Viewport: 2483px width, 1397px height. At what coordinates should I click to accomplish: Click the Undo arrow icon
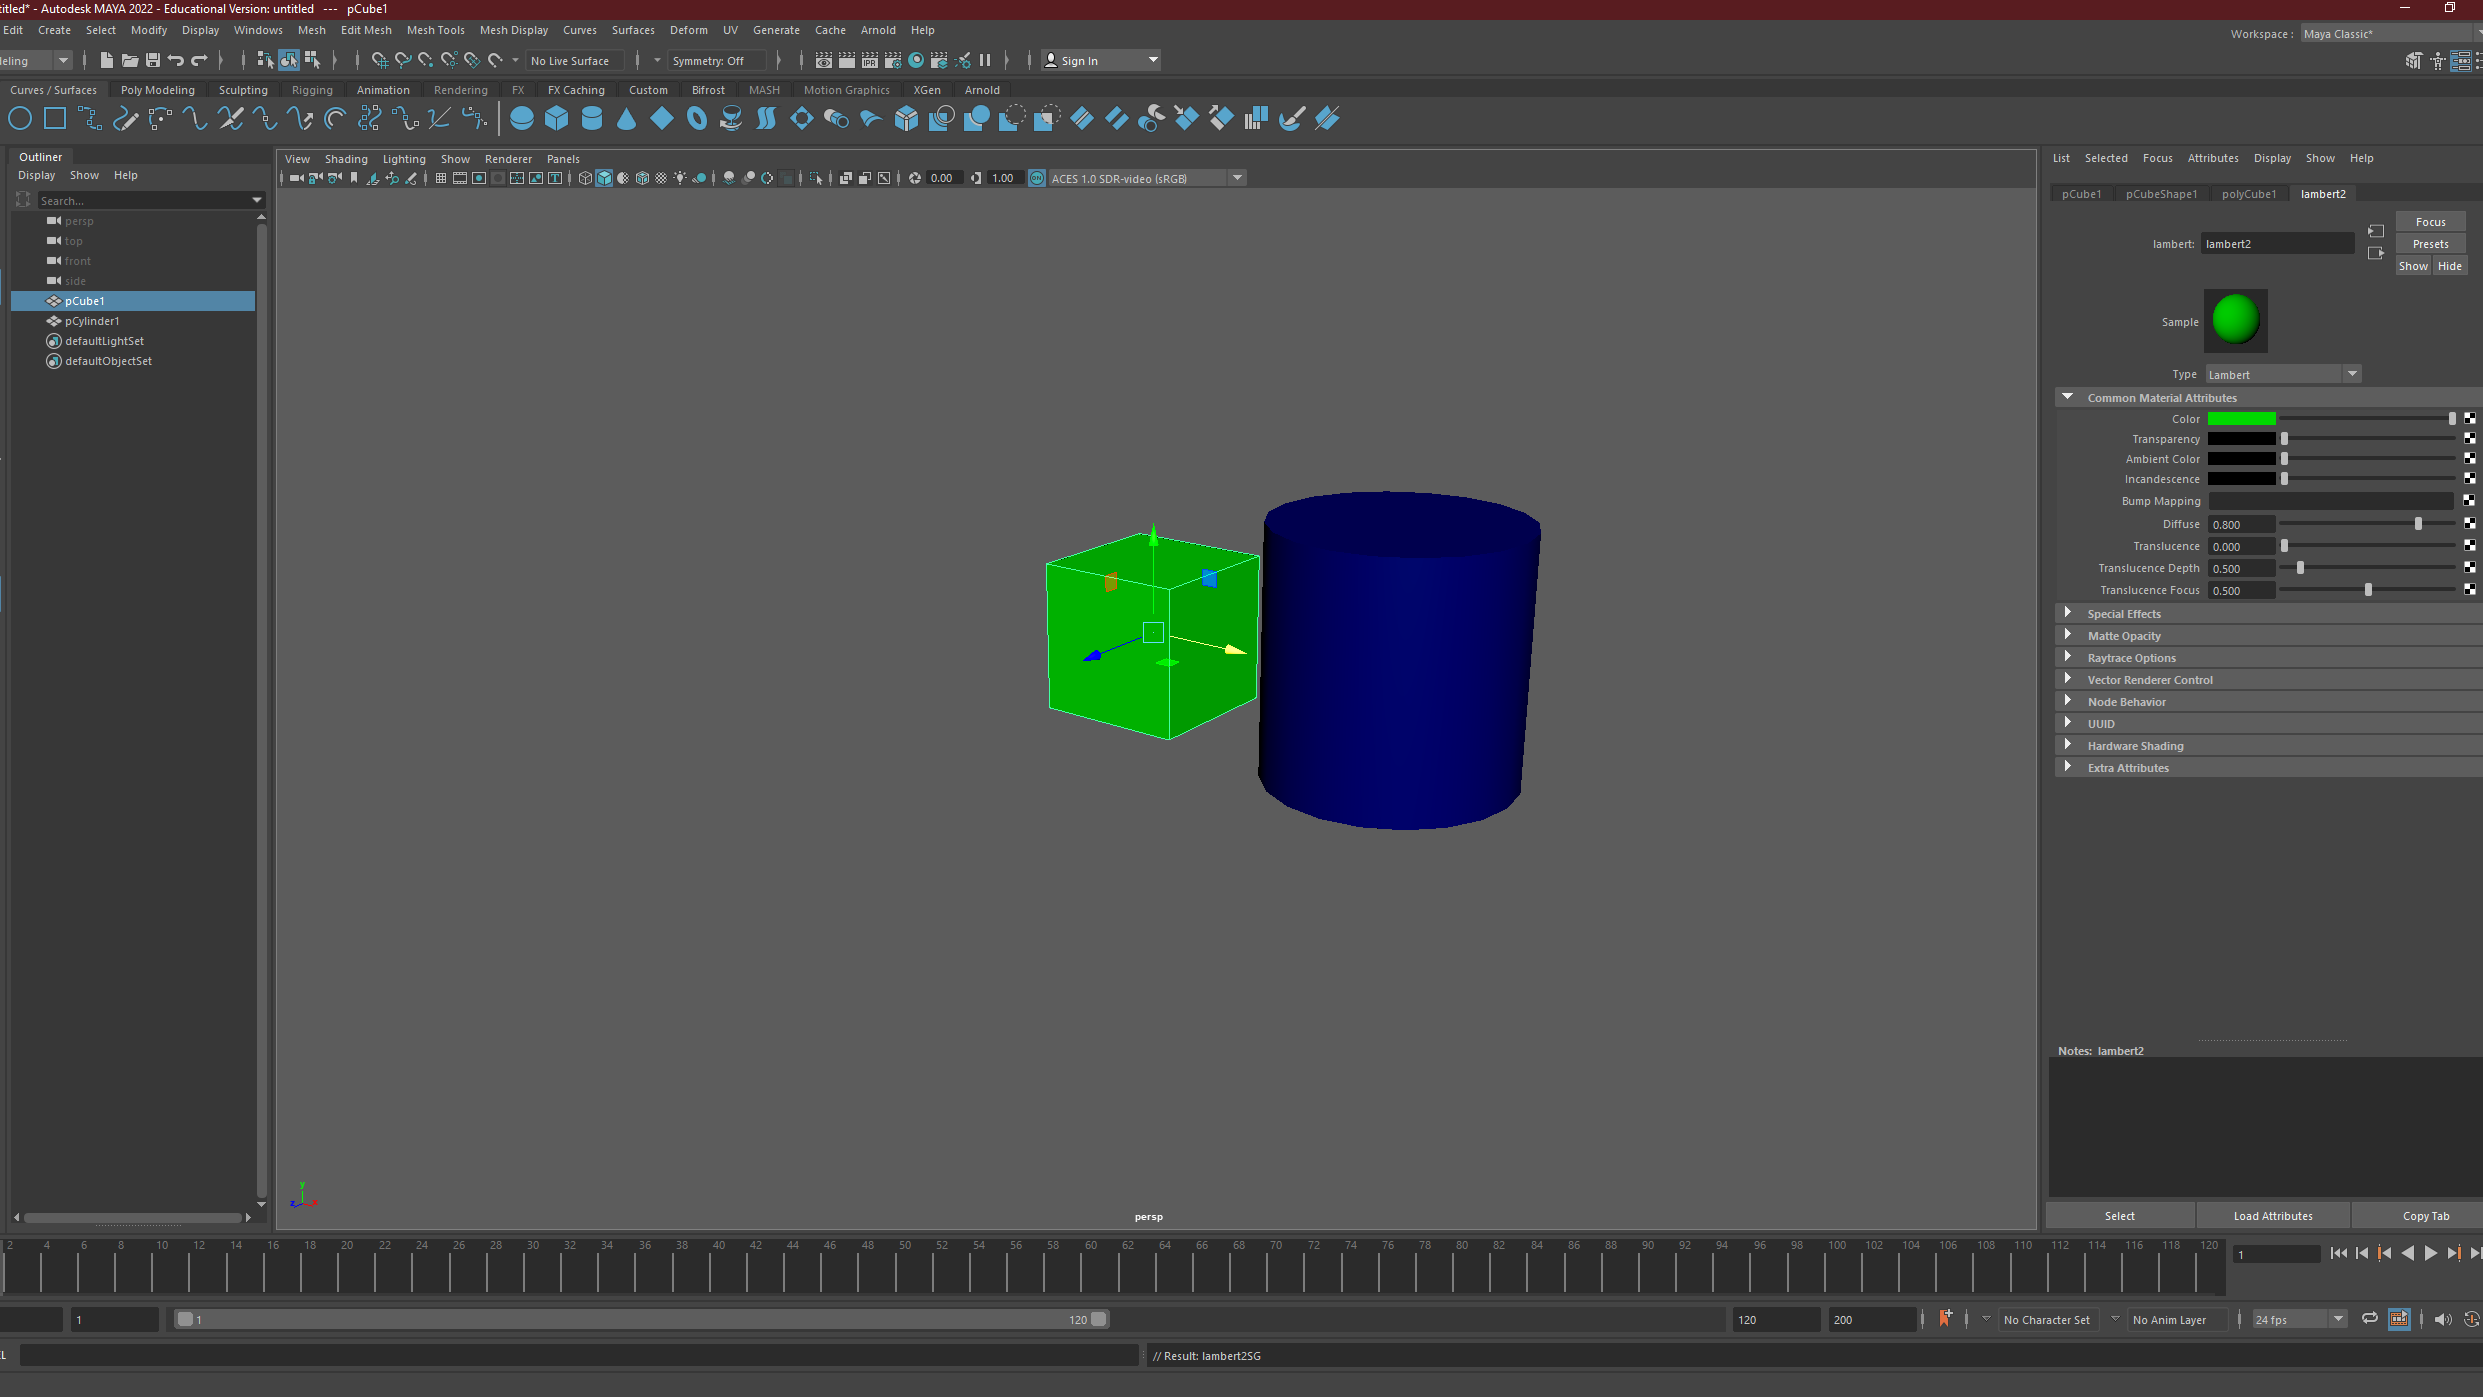[x=176, y=60]
